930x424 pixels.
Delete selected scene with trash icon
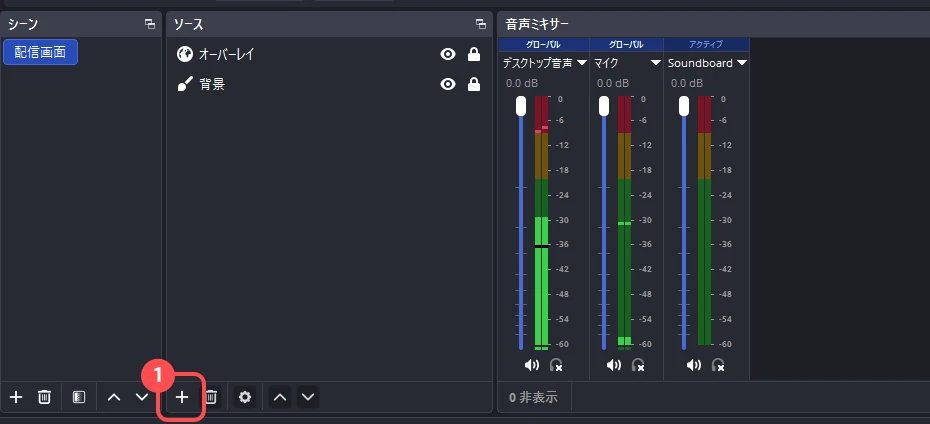click(x=44, y=397)
